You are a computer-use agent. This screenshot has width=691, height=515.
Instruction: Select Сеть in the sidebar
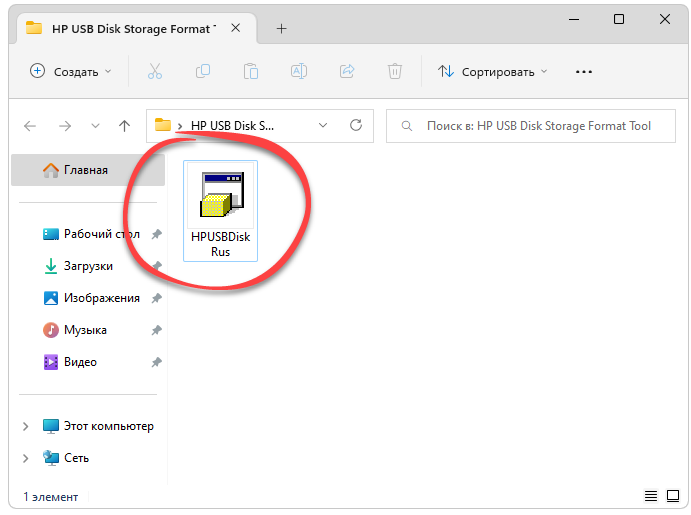click(66, 458)
